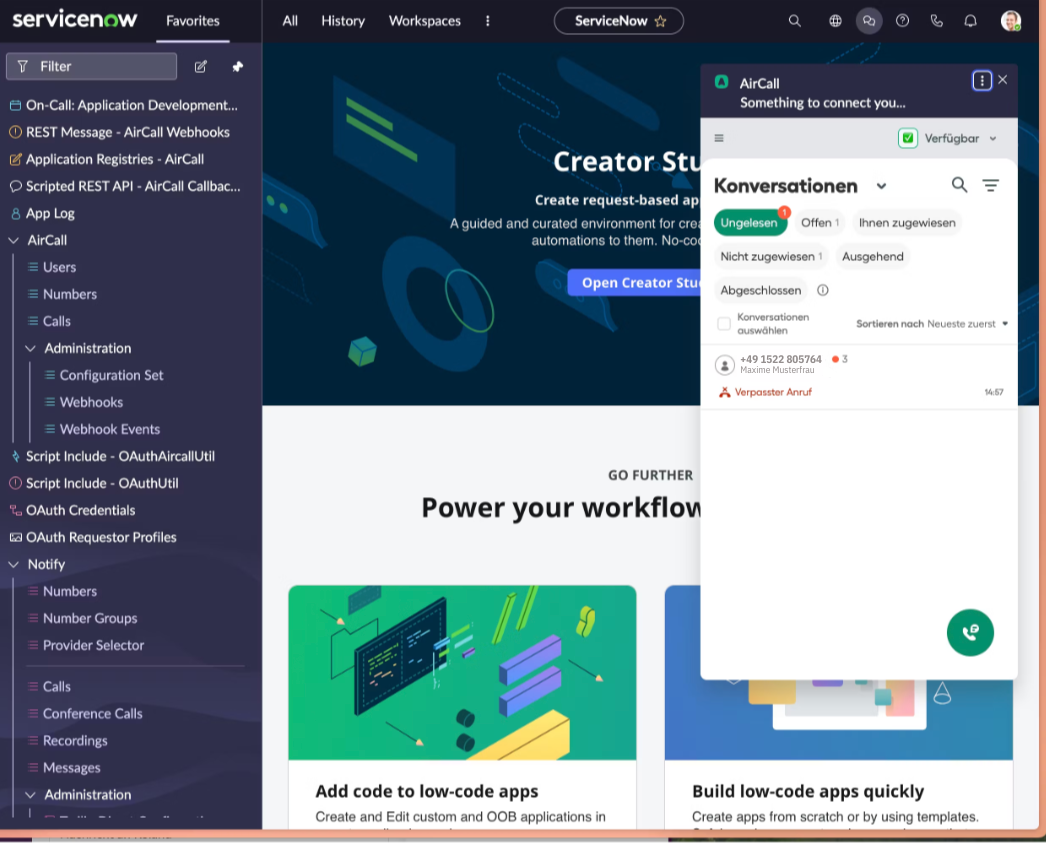Image resolution: width=1046 pixels, height=848 pixels.
Task: Toggle the Nicht zugewiesen filter chip
Action: pos(770,257)
